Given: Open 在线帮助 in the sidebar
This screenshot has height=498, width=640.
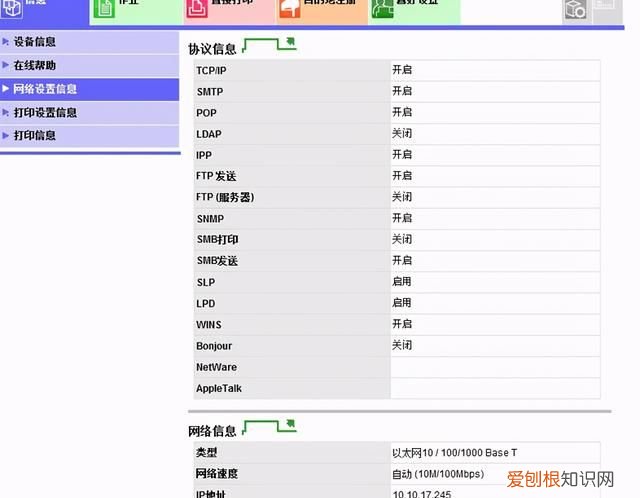Looking at the screenshot, I should [x=89, y=65].
